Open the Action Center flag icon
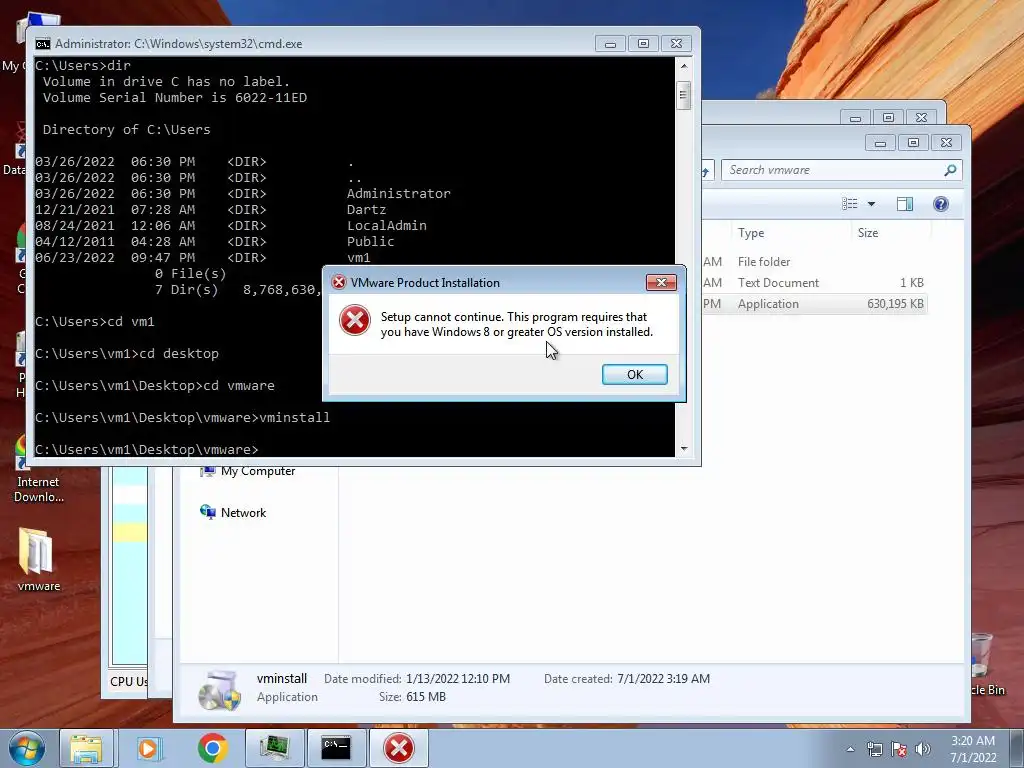This screenshot has width=1024, height=768. point(899,749)
